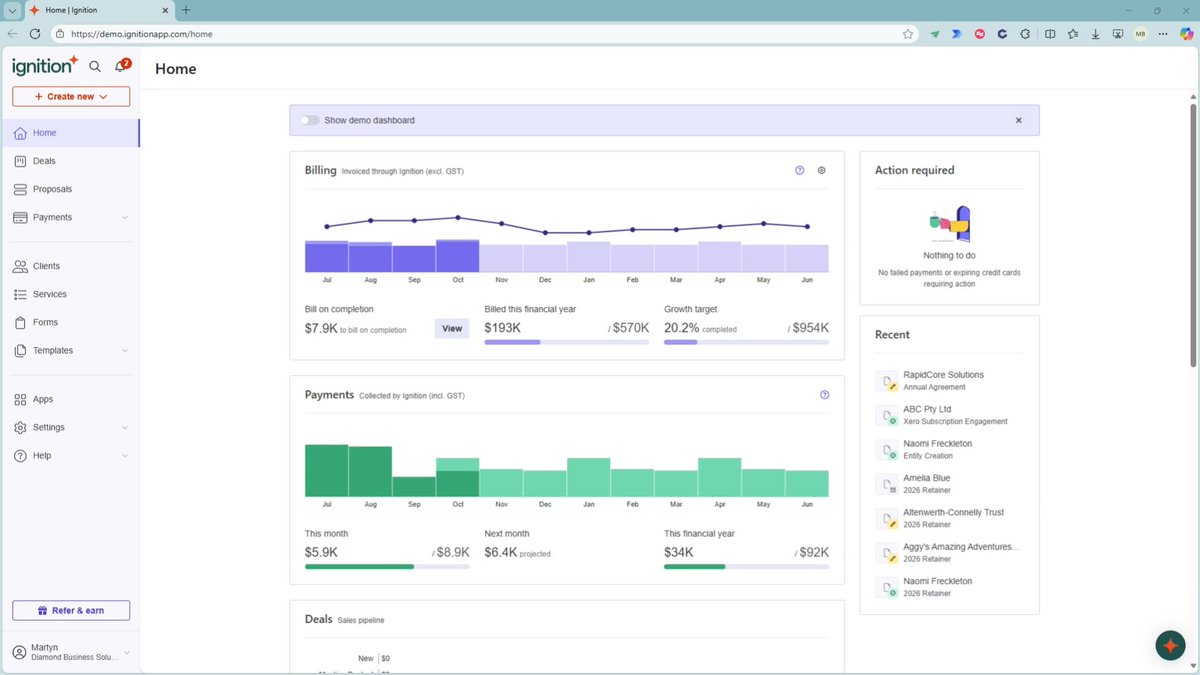Click the RapidCore Solutions proposal icon
1200x675 pixels.
click(x=887, y=381)
